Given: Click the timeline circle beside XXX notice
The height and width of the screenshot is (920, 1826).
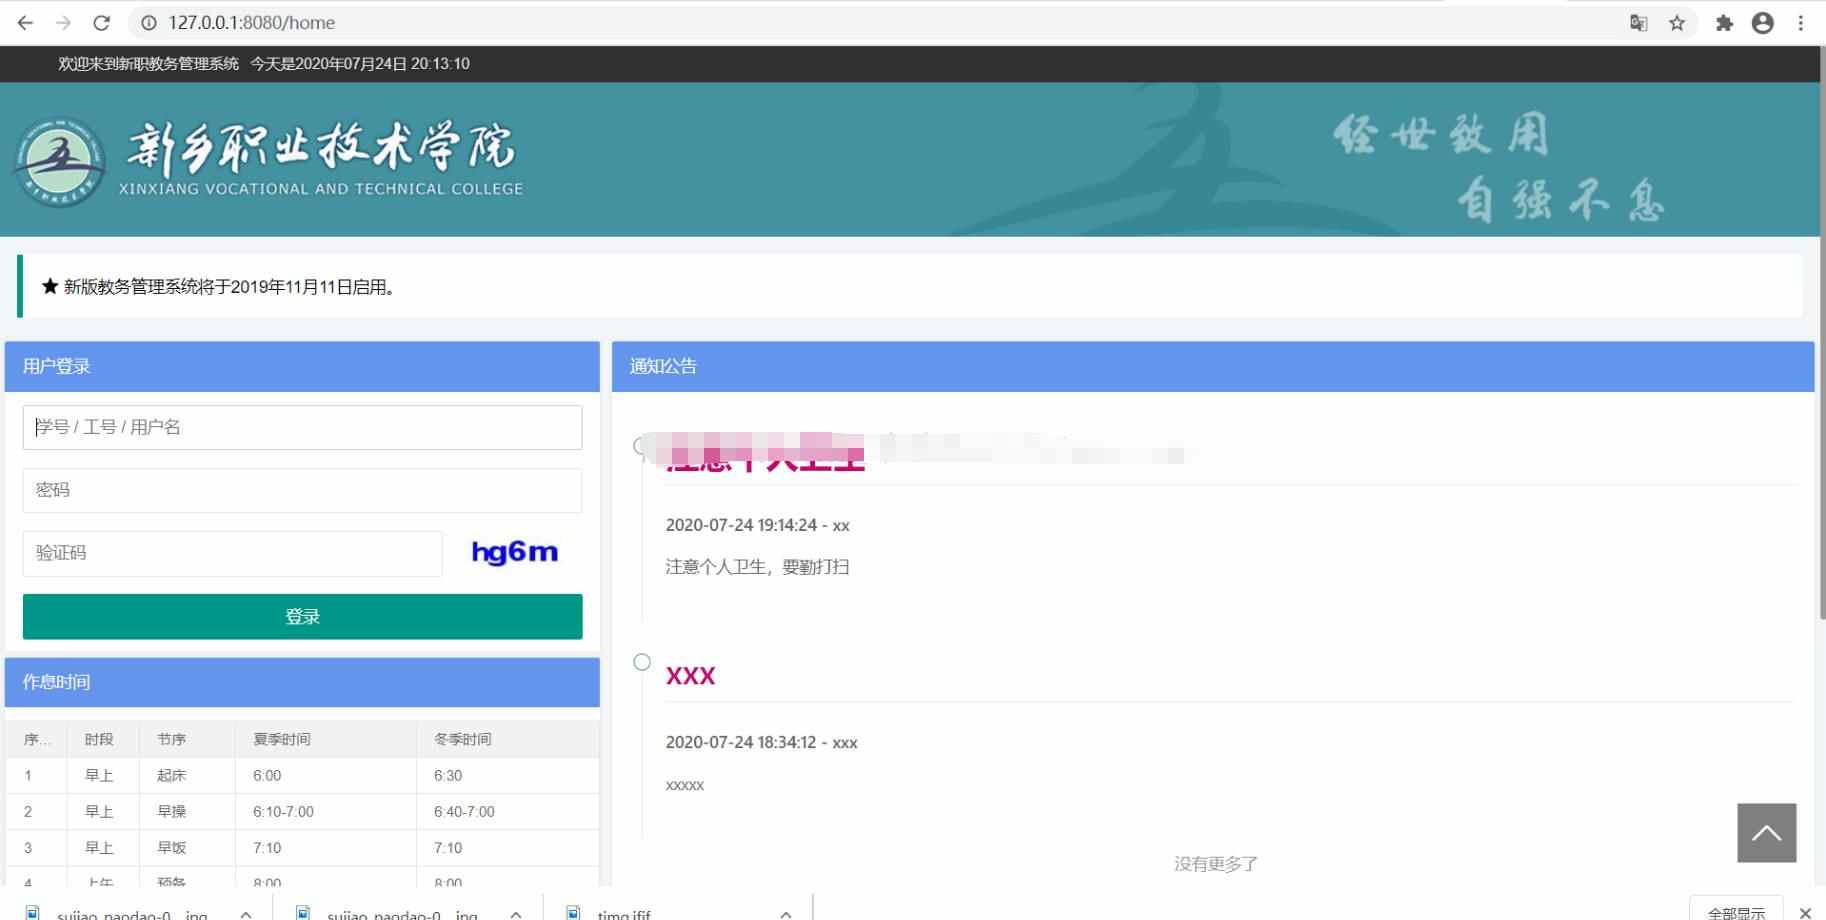Looking at the screenshot, I should click(642, 662).
